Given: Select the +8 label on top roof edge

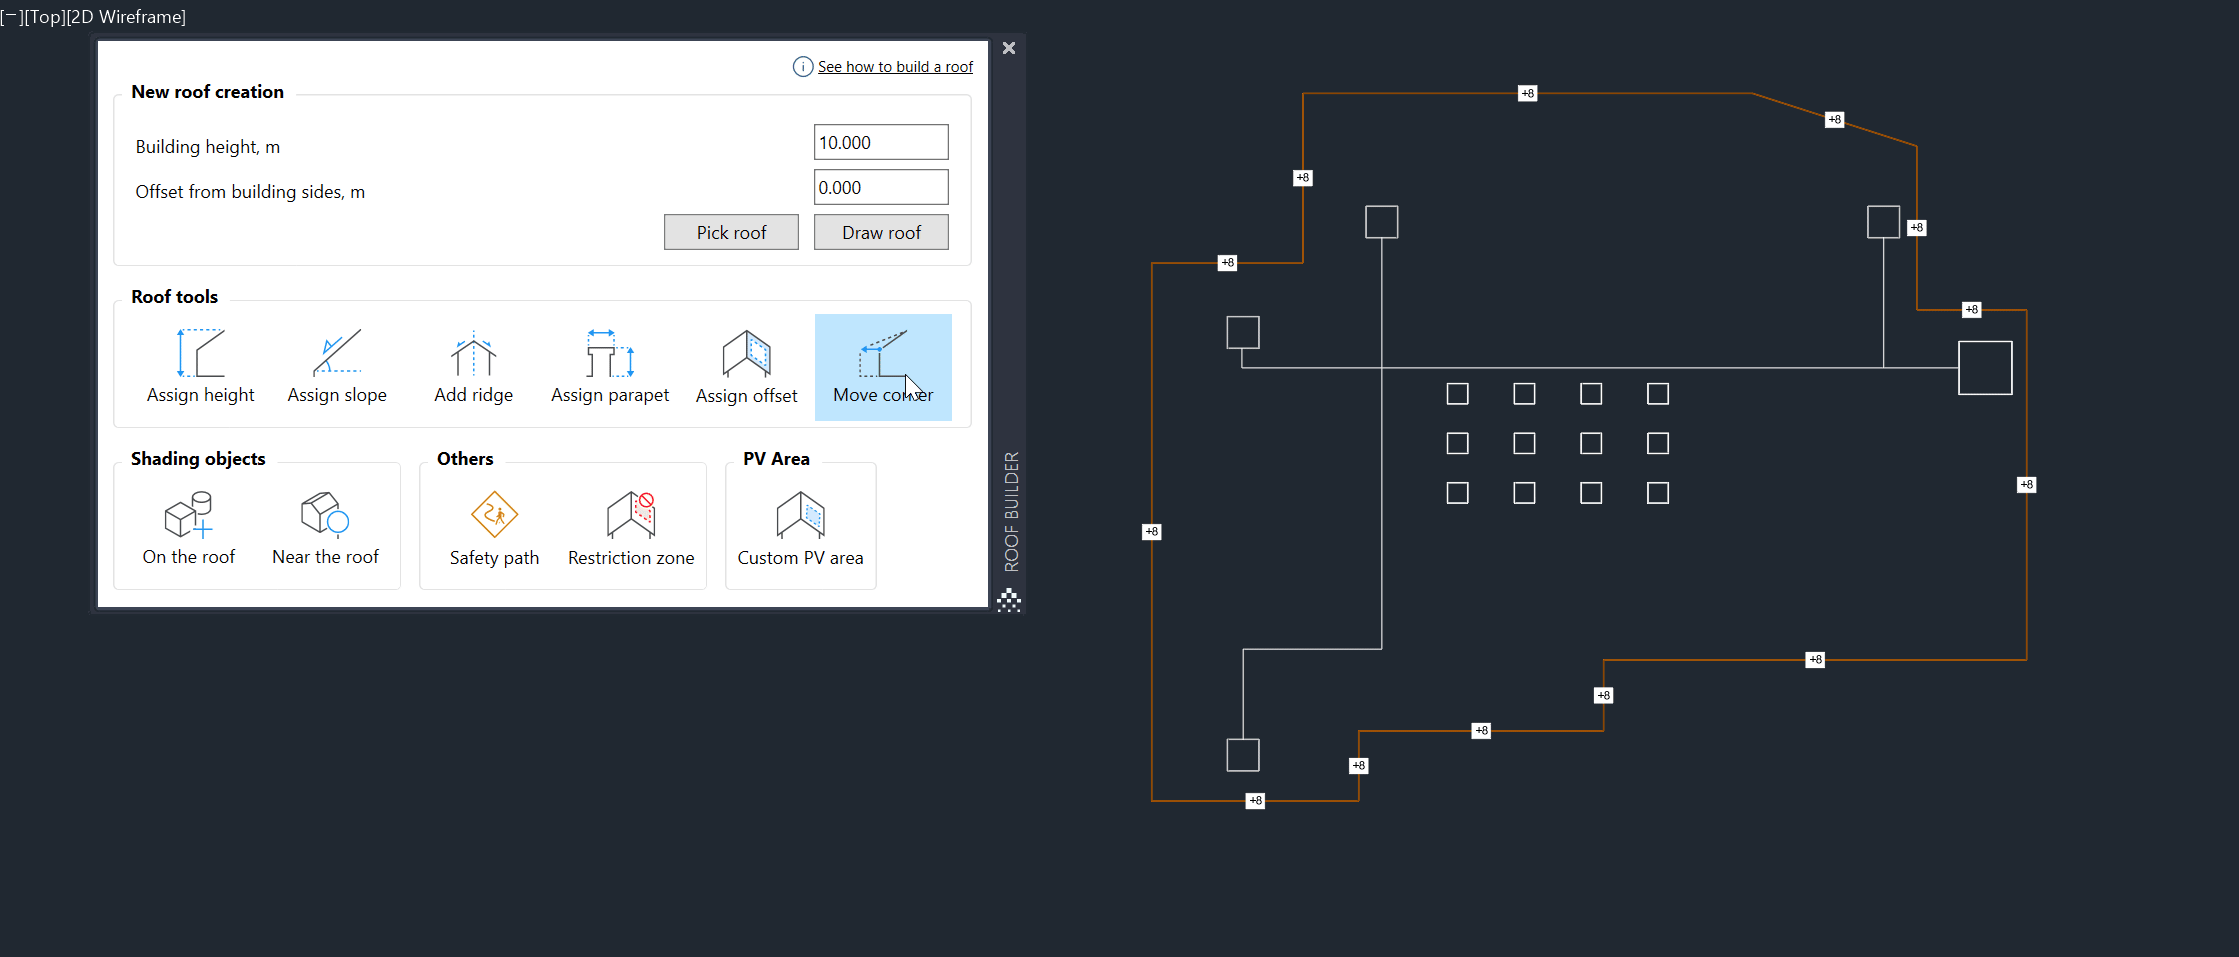Looking at the screenshot, I should pyautogui.click(x=1527, y=93).
